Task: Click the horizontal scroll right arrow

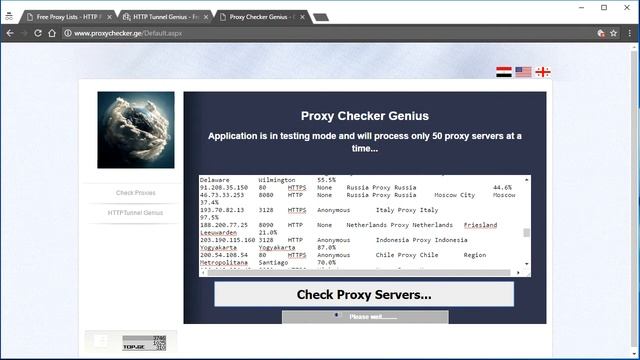Action: [x=518, y=273]
